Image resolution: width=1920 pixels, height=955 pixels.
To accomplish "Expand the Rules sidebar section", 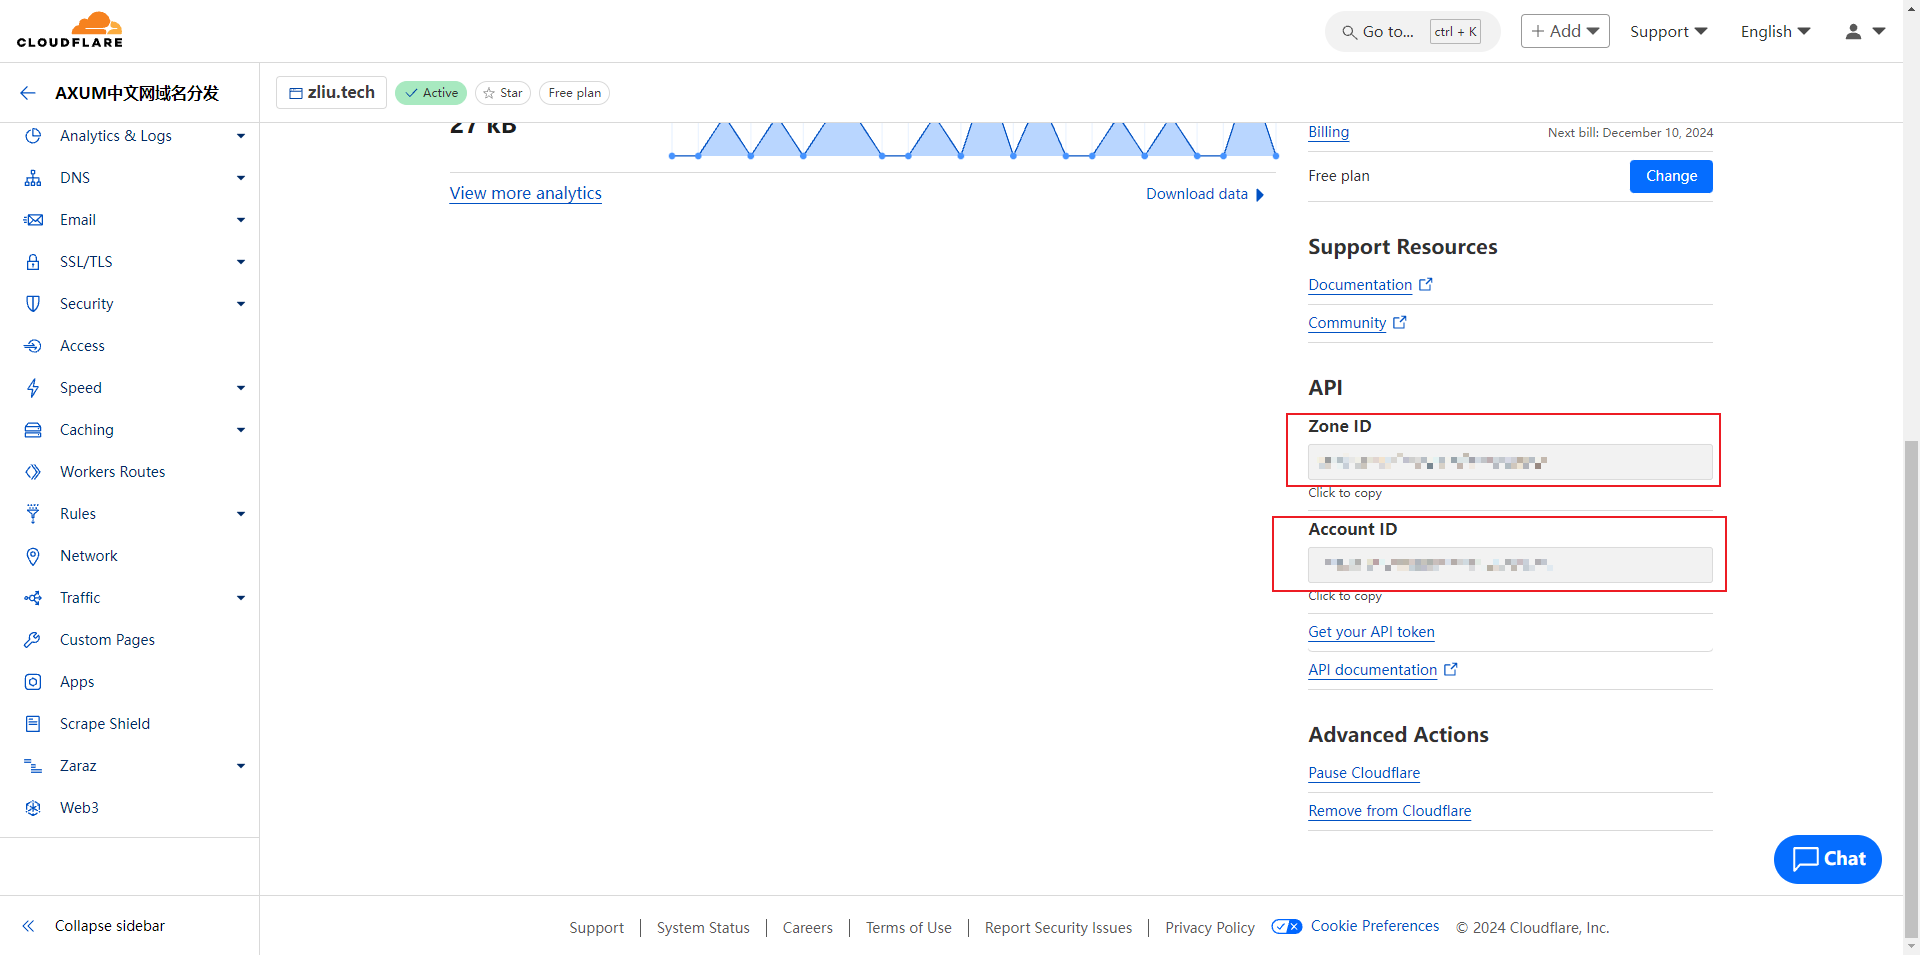I will click(241, 514).
